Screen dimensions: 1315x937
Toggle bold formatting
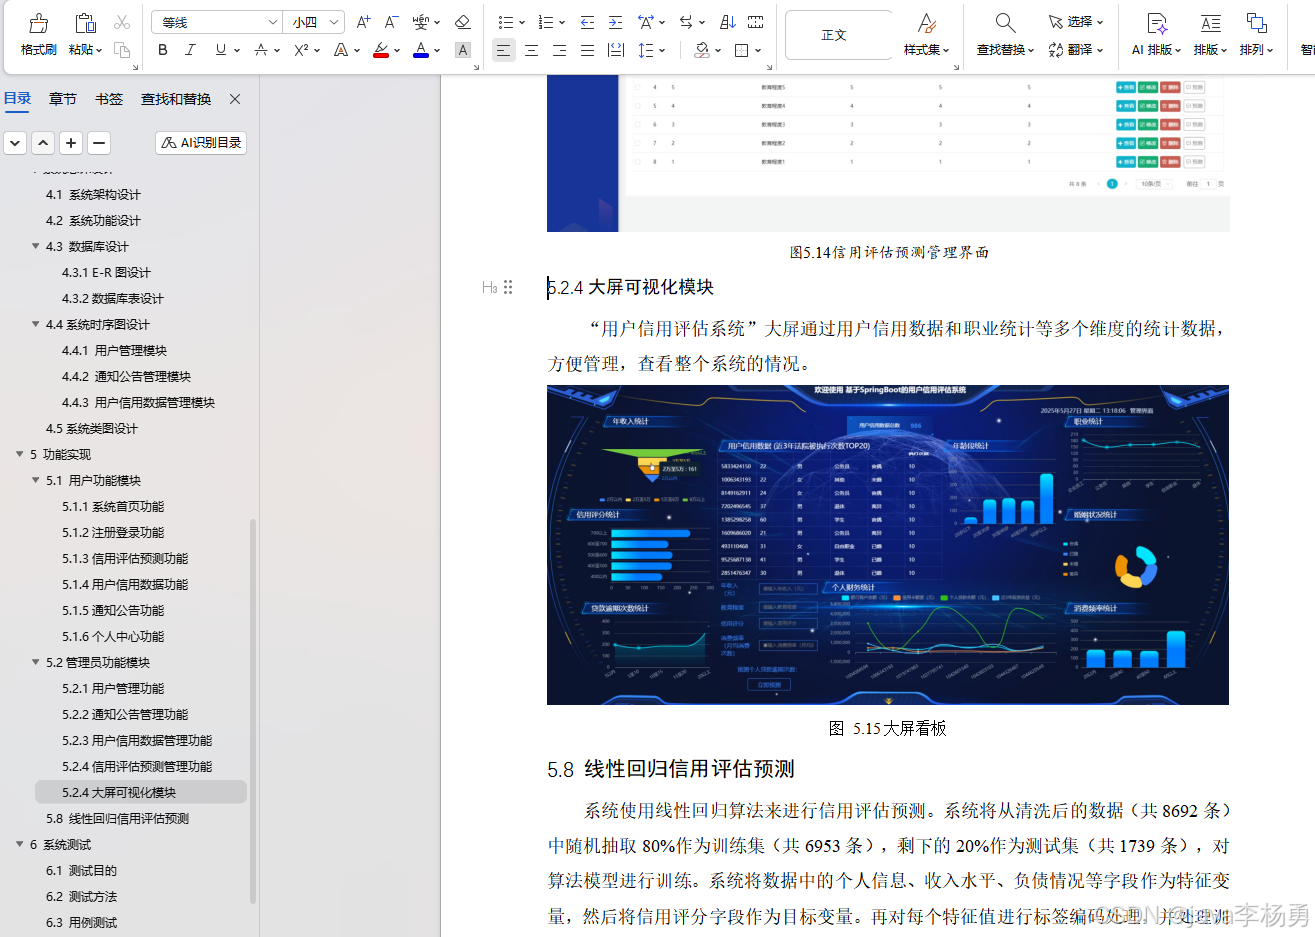163,50
